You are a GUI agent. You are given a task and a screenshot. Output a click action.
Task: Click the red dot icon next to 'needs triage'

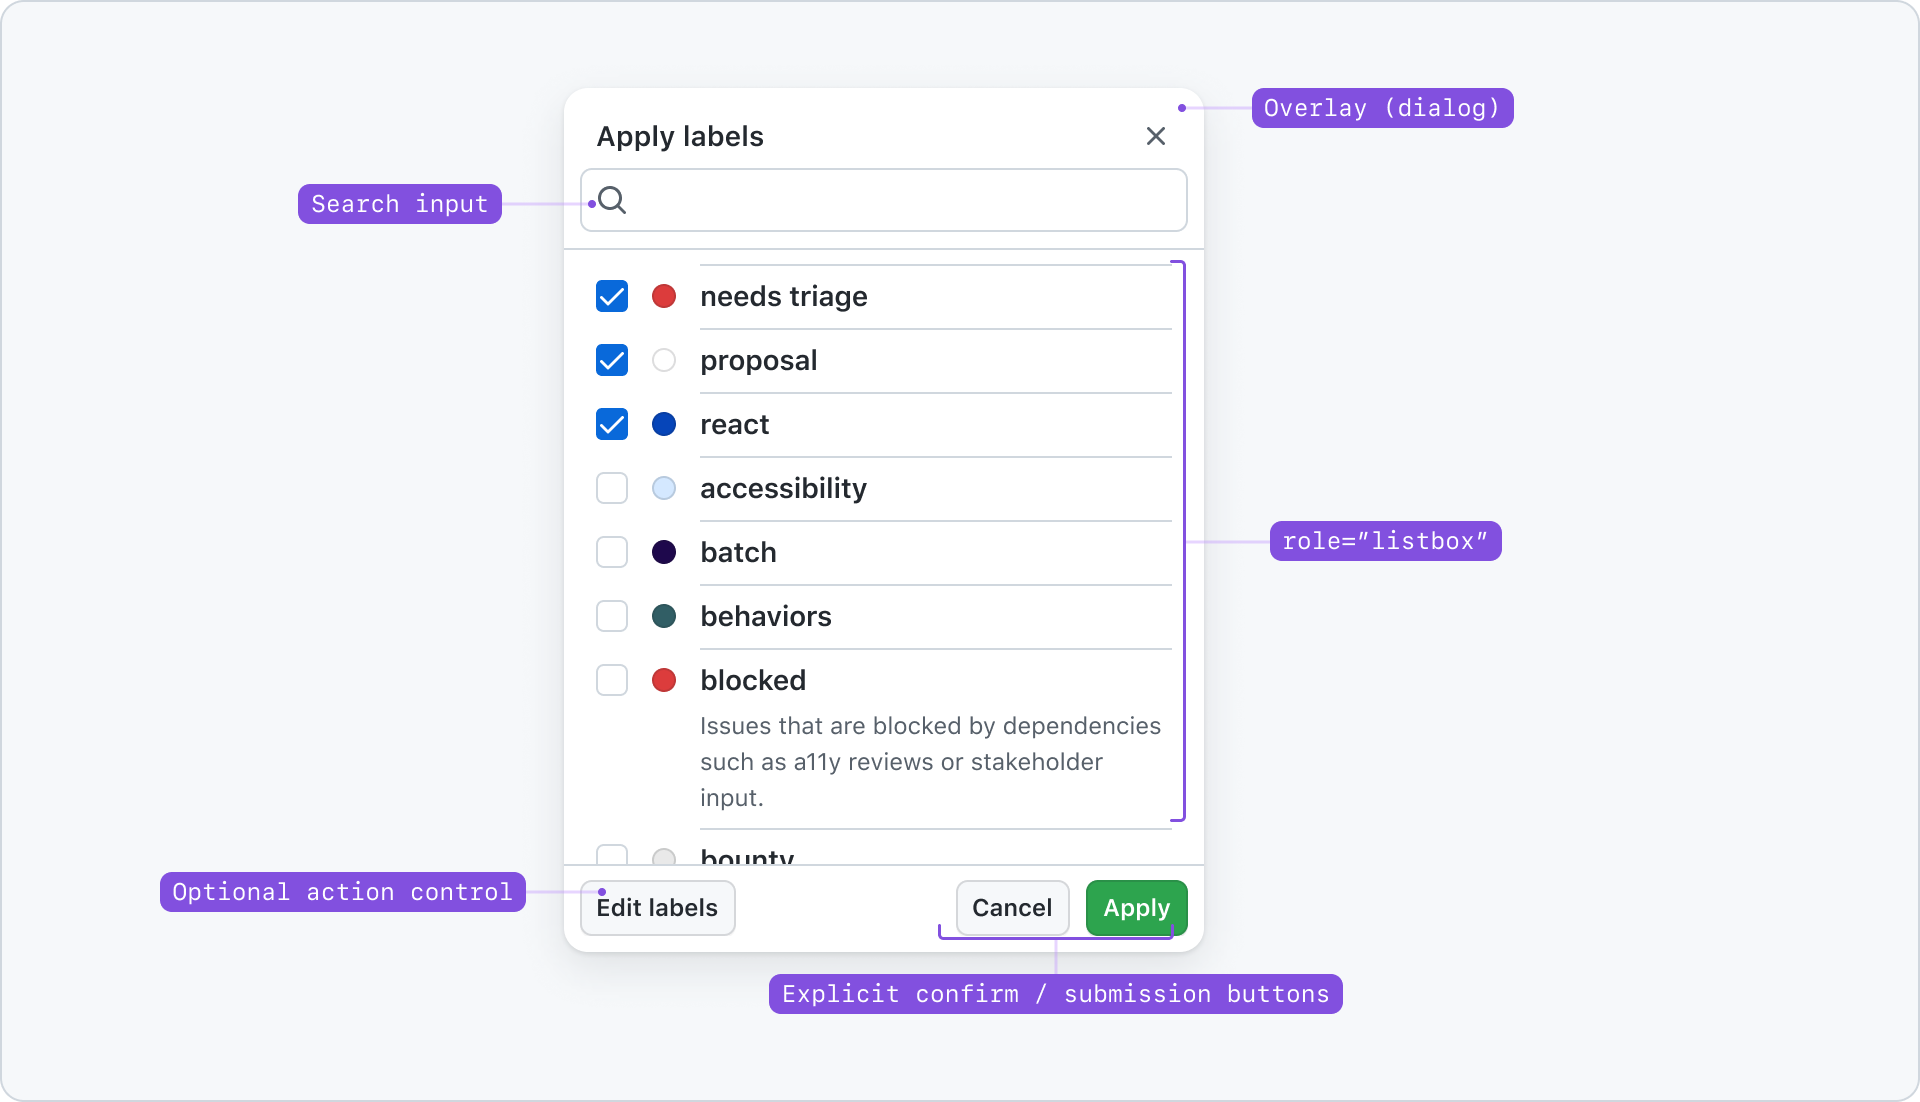point(662,297)
